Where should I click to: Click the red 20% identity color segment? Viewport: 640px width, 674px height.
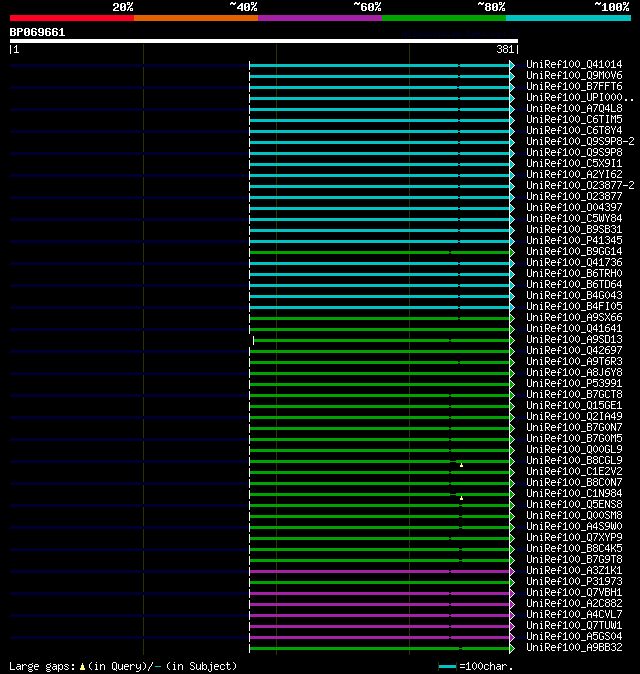click(72, 18)
